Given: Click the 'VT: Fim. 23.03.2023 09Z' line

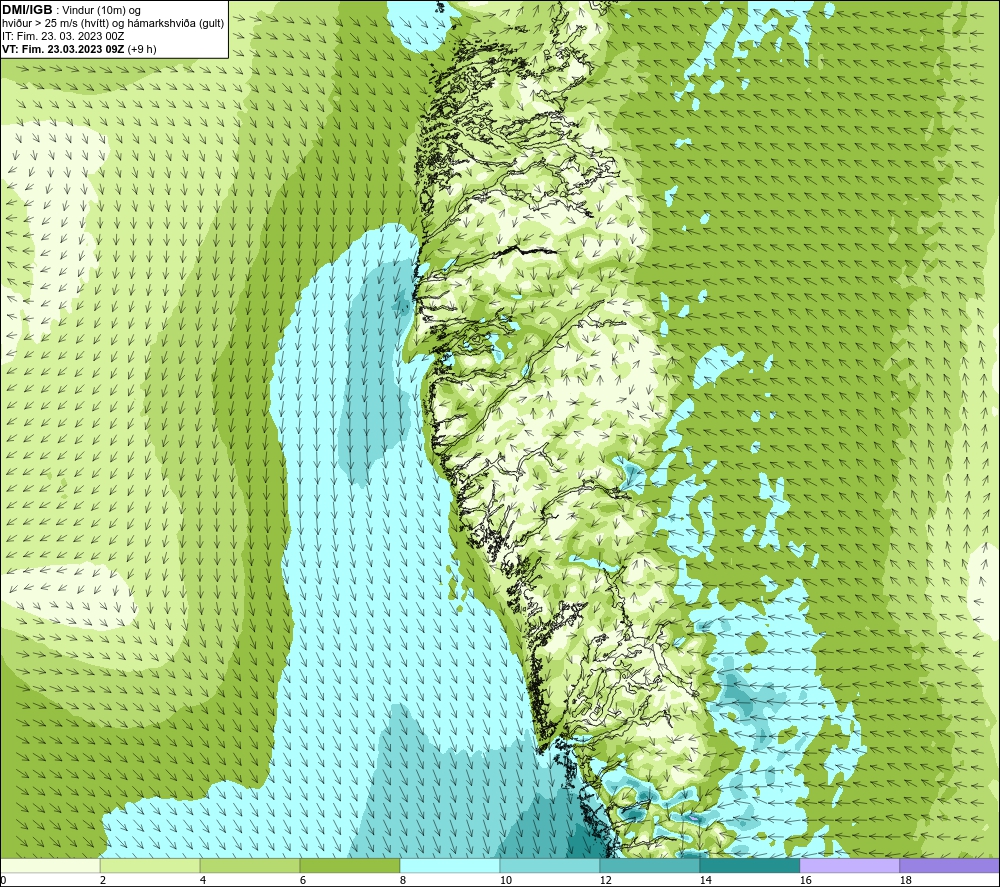Looking at the screenshot, I should (63, 49).
